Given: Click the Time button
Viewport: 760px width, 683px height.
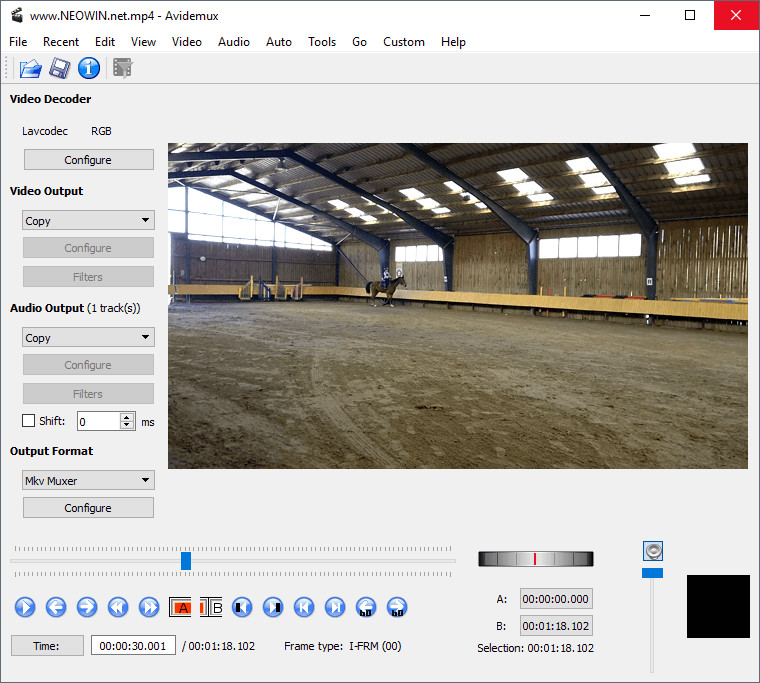Looking at the screenshot, I should coord(46,646).
